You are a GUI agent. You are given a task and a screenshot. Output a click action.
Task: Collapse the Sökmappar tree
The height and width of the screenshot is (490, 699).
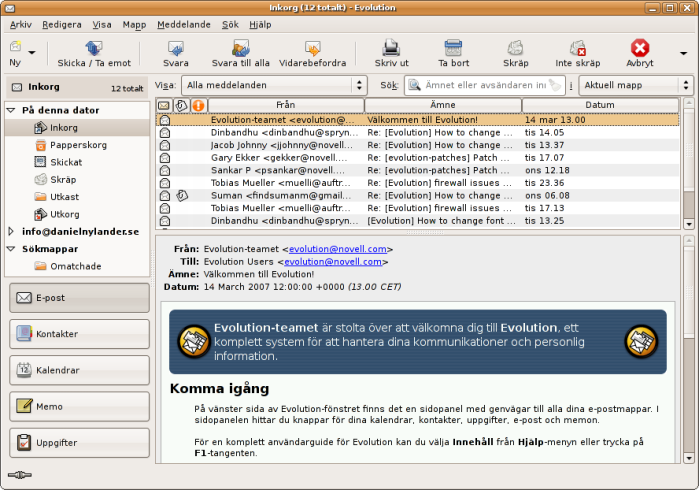(x=11, y=249)
